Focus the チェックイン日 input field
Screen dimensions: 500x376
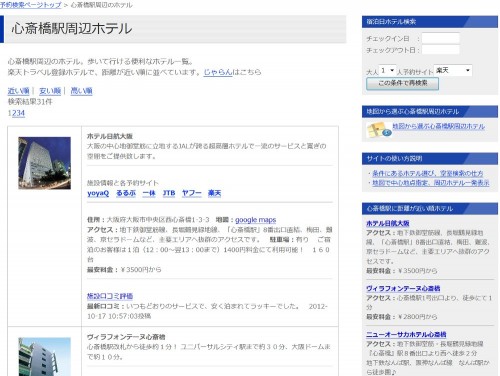(440, 38)
